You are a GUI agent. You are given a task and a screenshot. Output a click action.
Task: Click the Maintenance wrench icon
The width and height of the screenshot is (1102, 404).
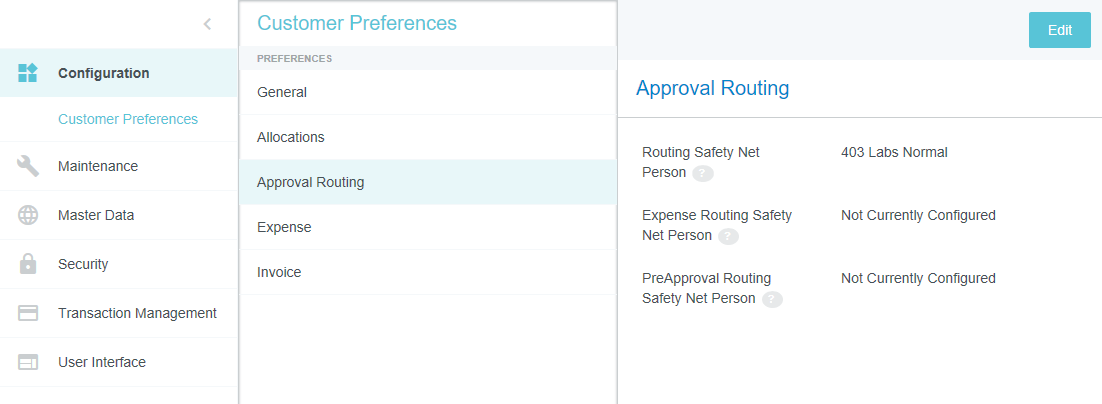click(28, 166)
